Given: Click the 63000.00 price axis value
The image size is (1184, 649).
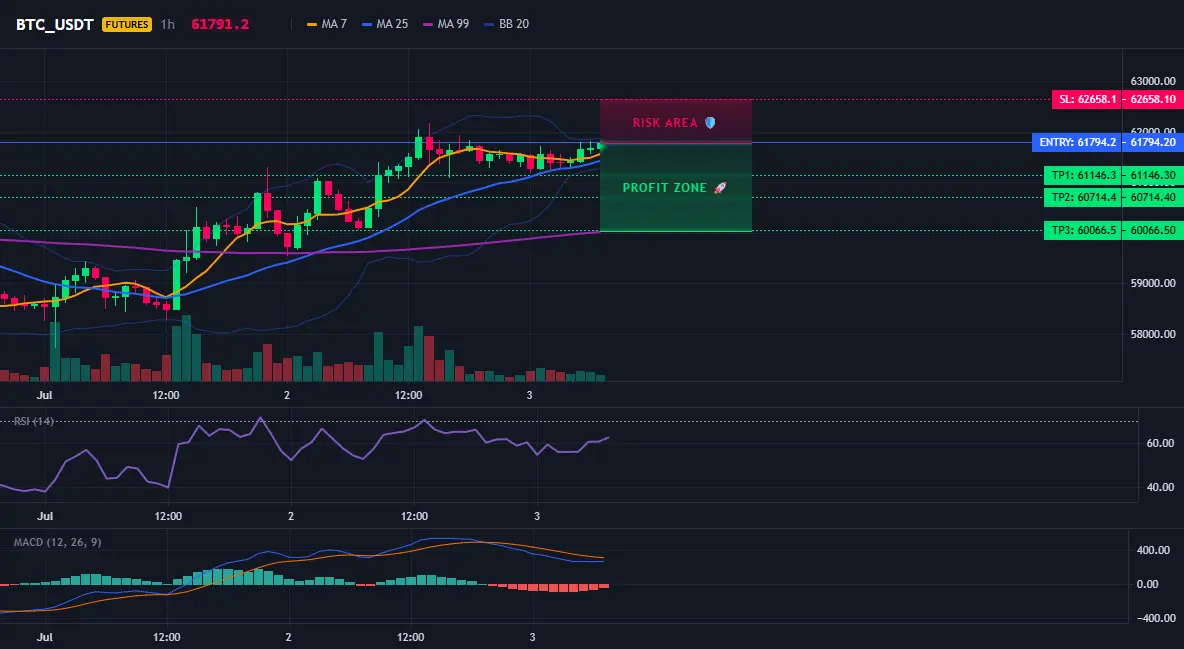Looking at the screenshot, I should [x=1152, y=81].
